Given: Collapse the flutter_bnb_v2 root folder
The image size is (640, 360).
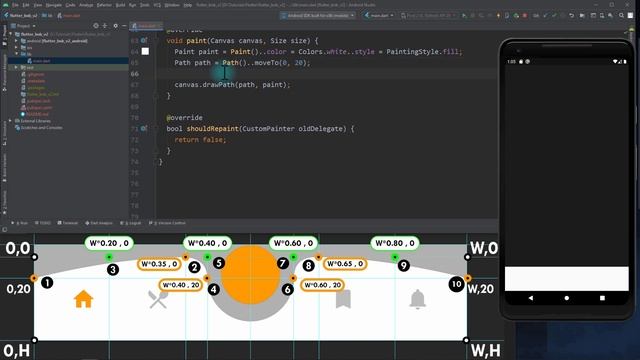Looking at the screenshot, I should click(x=11, y=34).
